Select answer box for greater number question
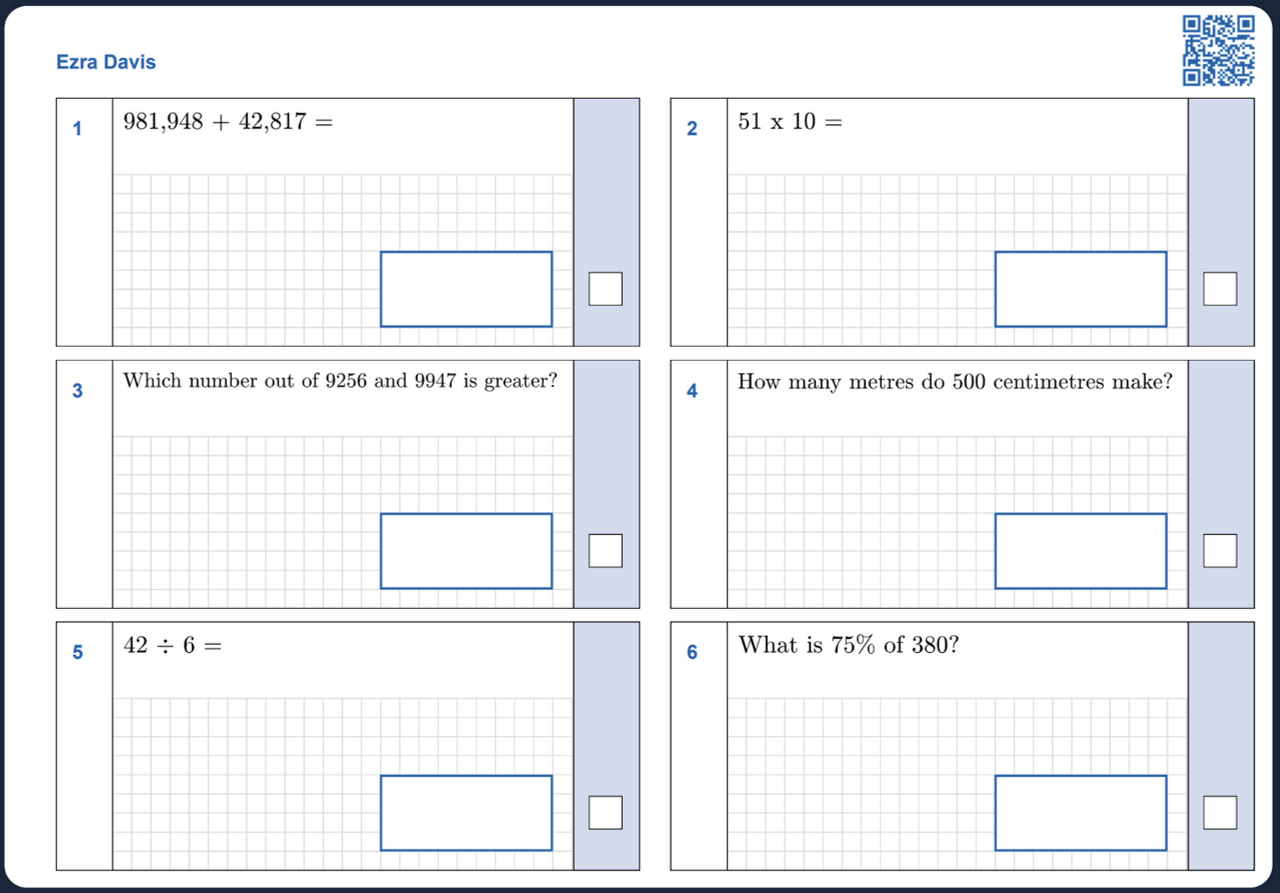The width and height of the screenshot is (1280, 893). [466, 551]
